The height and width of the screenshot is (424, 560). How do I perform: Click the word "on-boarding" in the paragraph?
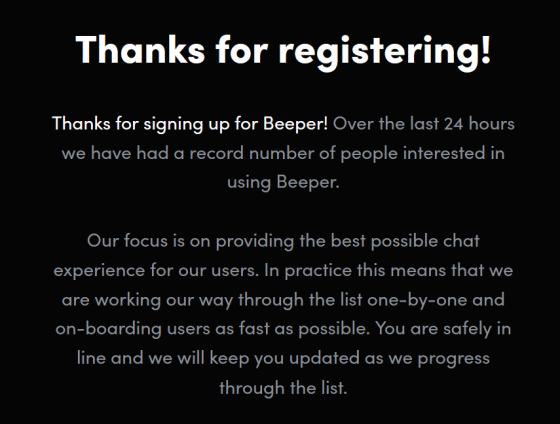click(x=109, y=329)
